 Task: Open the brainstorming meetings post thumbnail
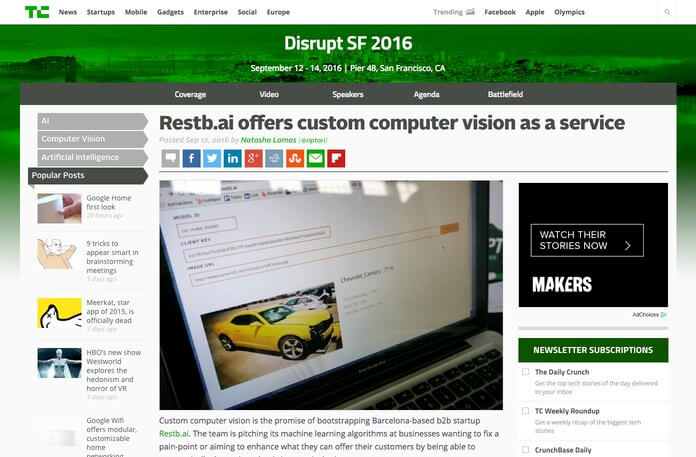click(59, 254)
